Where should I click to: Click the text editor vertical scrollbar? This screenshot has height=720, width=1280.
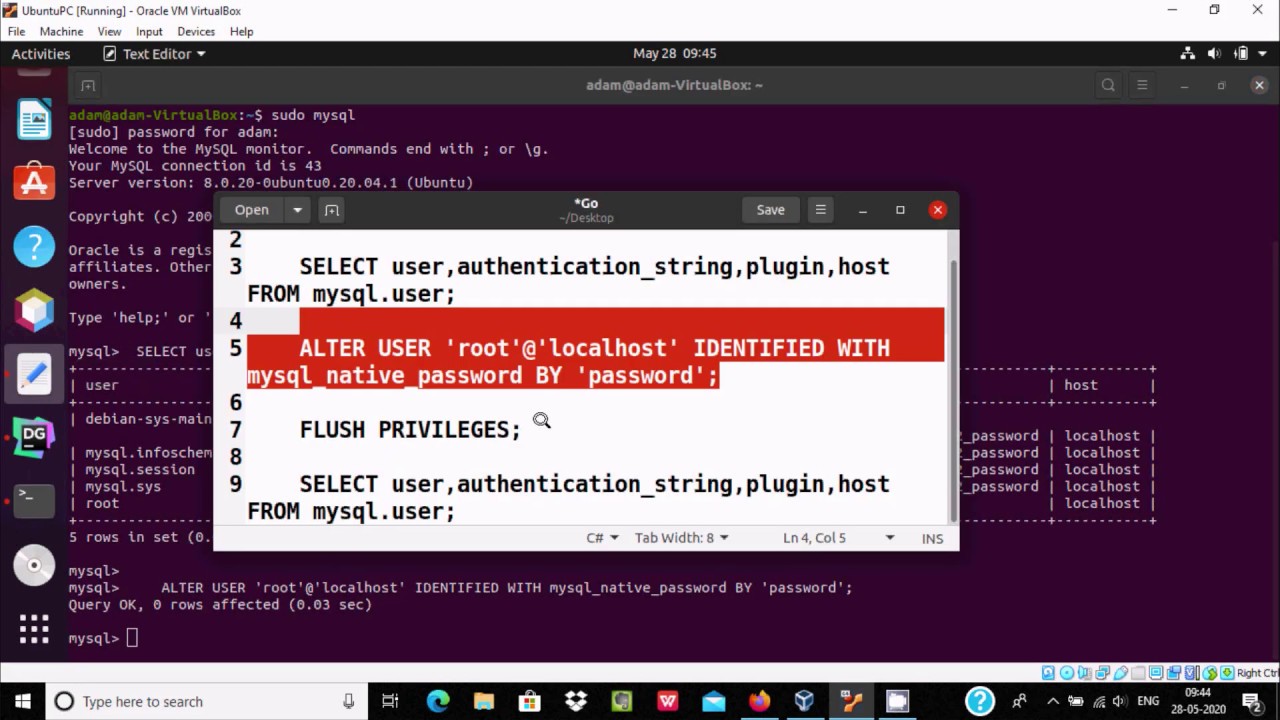pos(952,390)
